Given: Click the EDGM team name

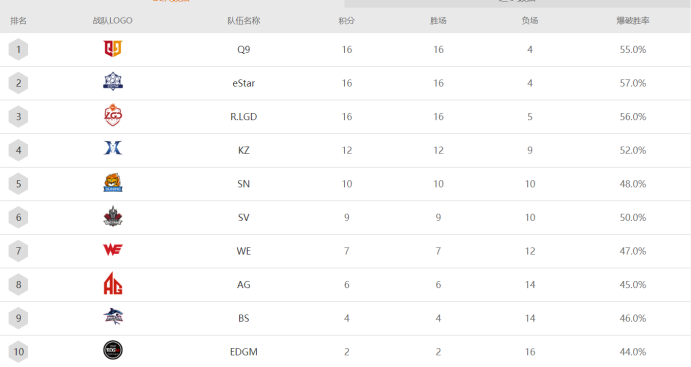Looking at the screenshot, I should 244,352.
